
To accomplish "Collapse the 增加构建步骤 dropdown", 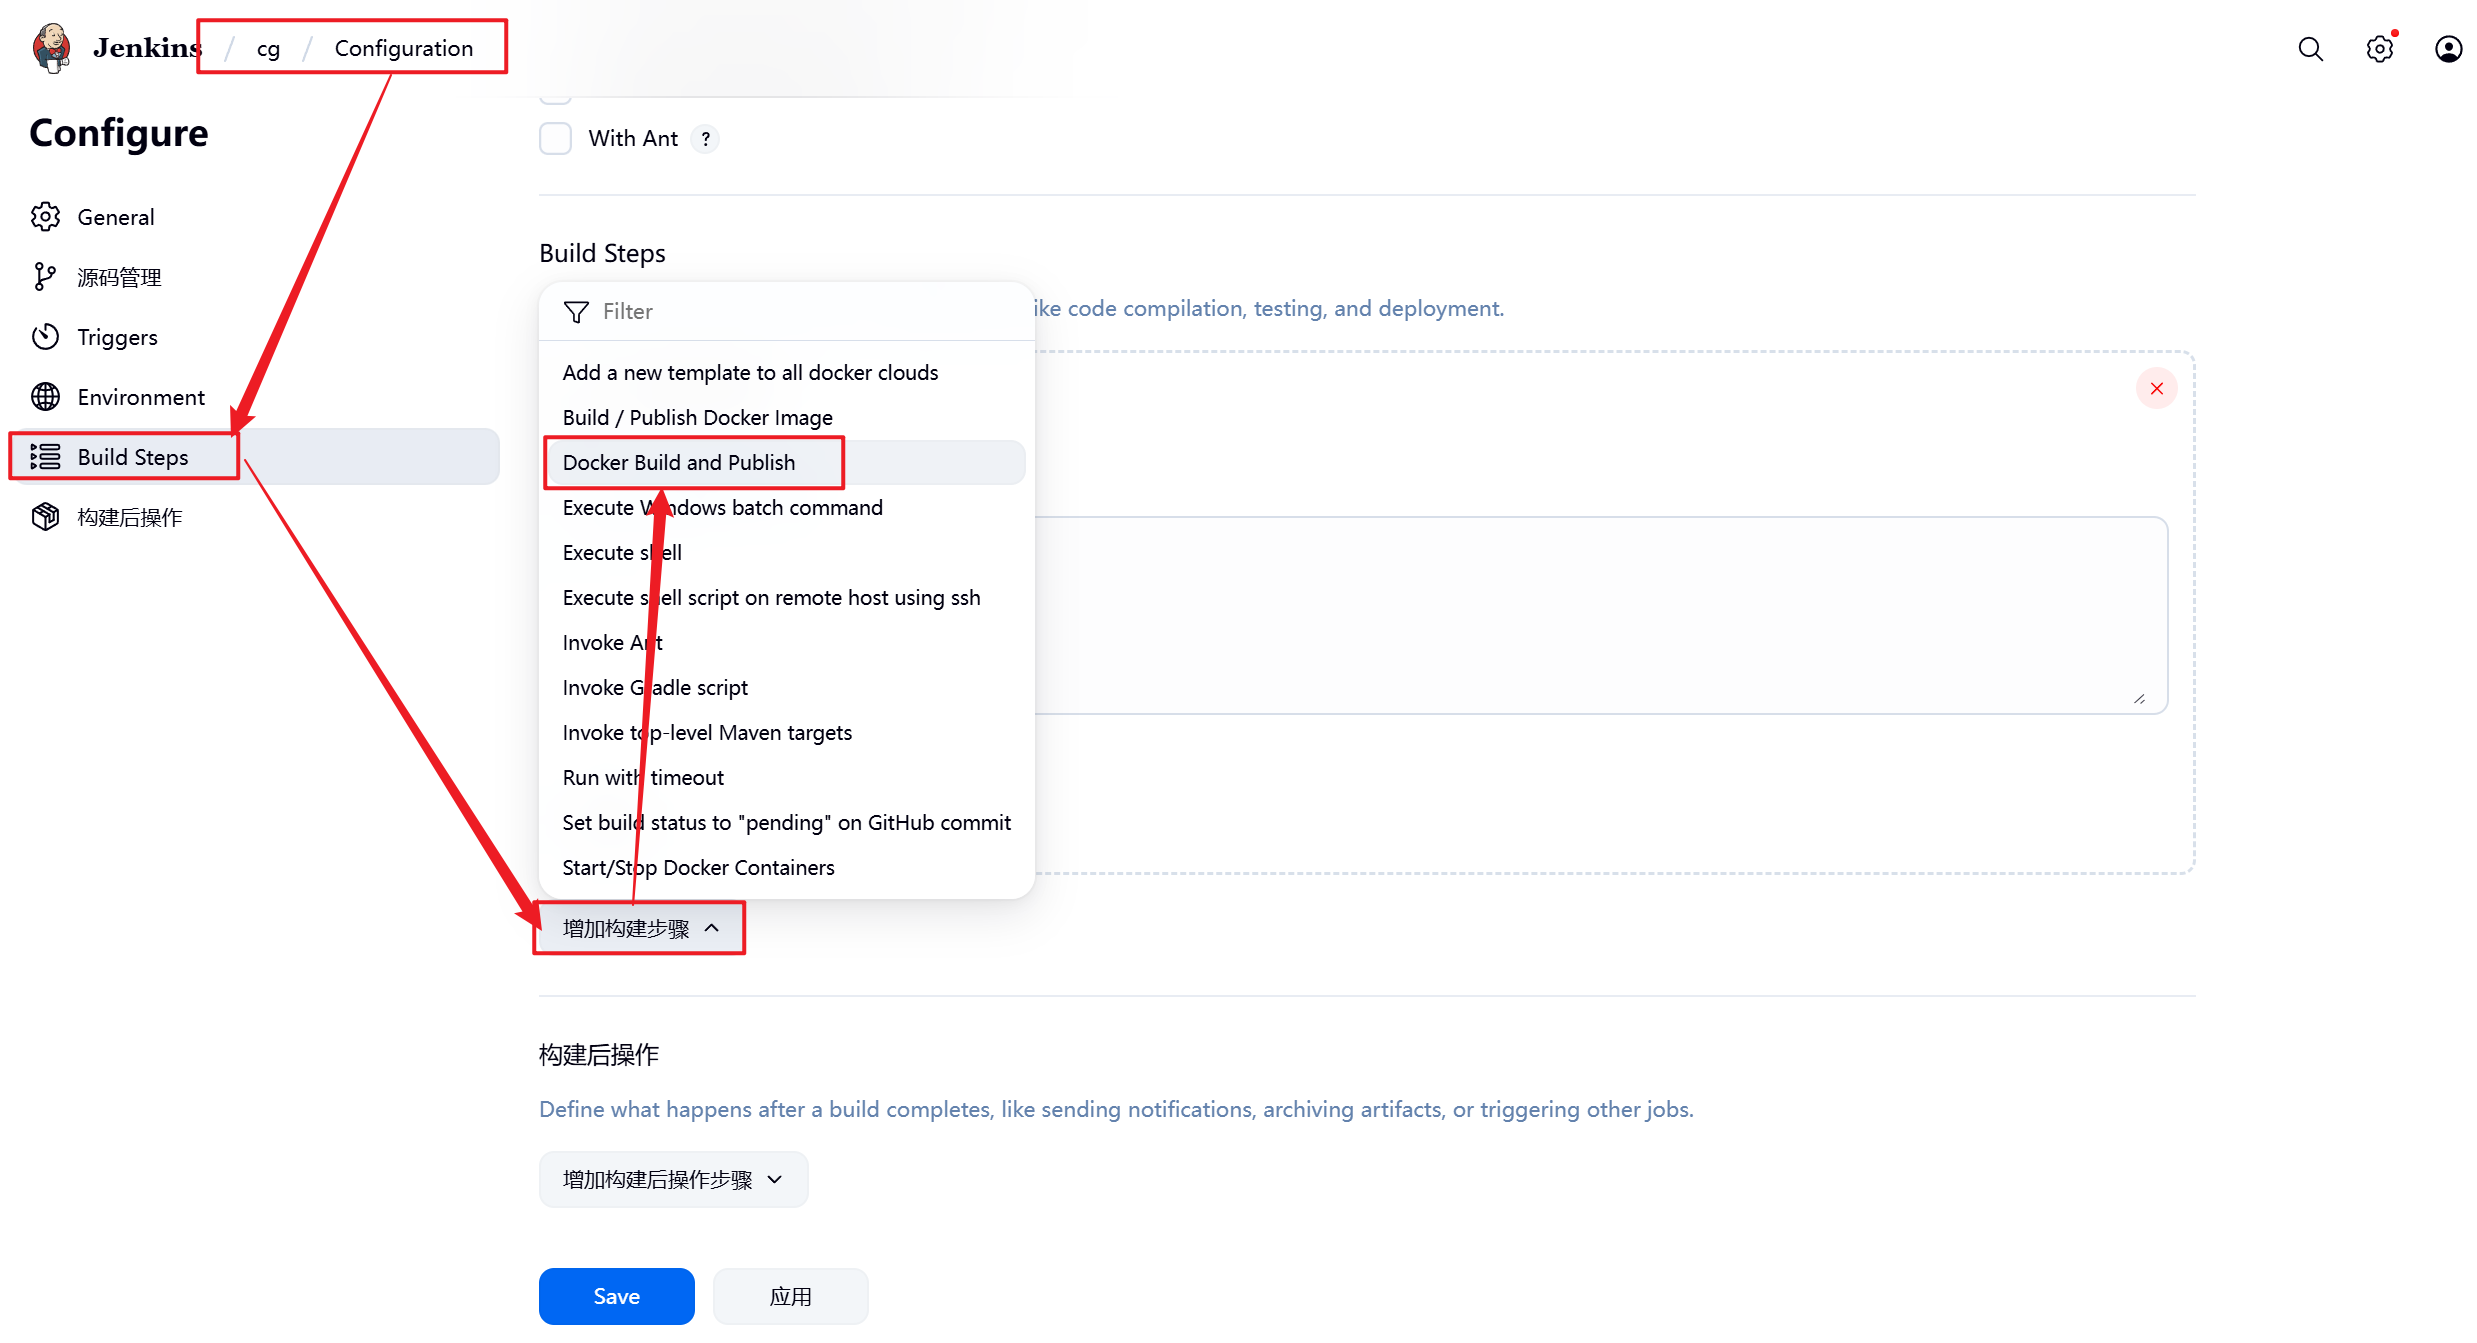I will [640, 928].
